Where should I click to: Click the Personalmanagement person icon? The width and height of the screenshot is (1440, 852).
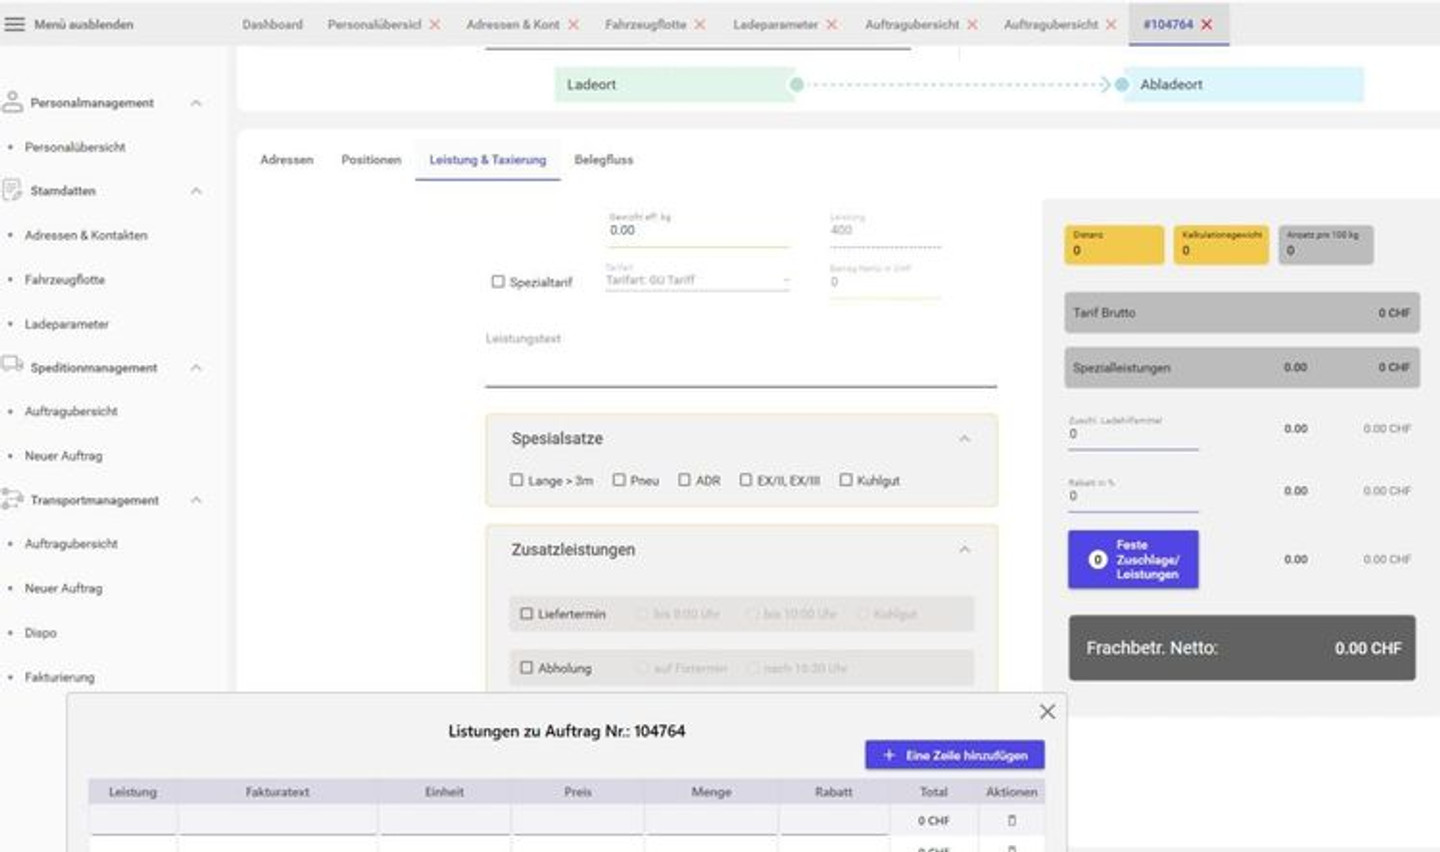click(x=12, y=102)
